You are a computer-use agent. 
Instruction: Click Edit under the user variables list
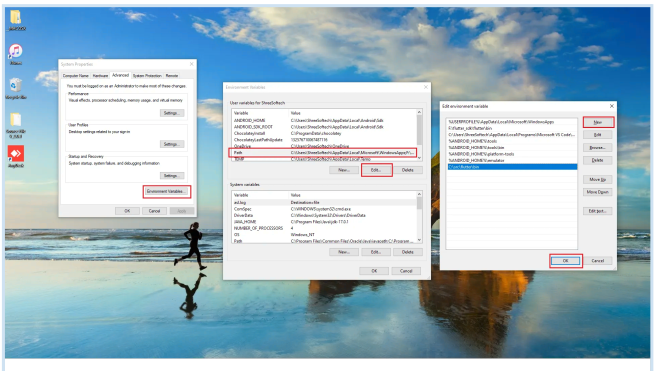coord(376,170)
